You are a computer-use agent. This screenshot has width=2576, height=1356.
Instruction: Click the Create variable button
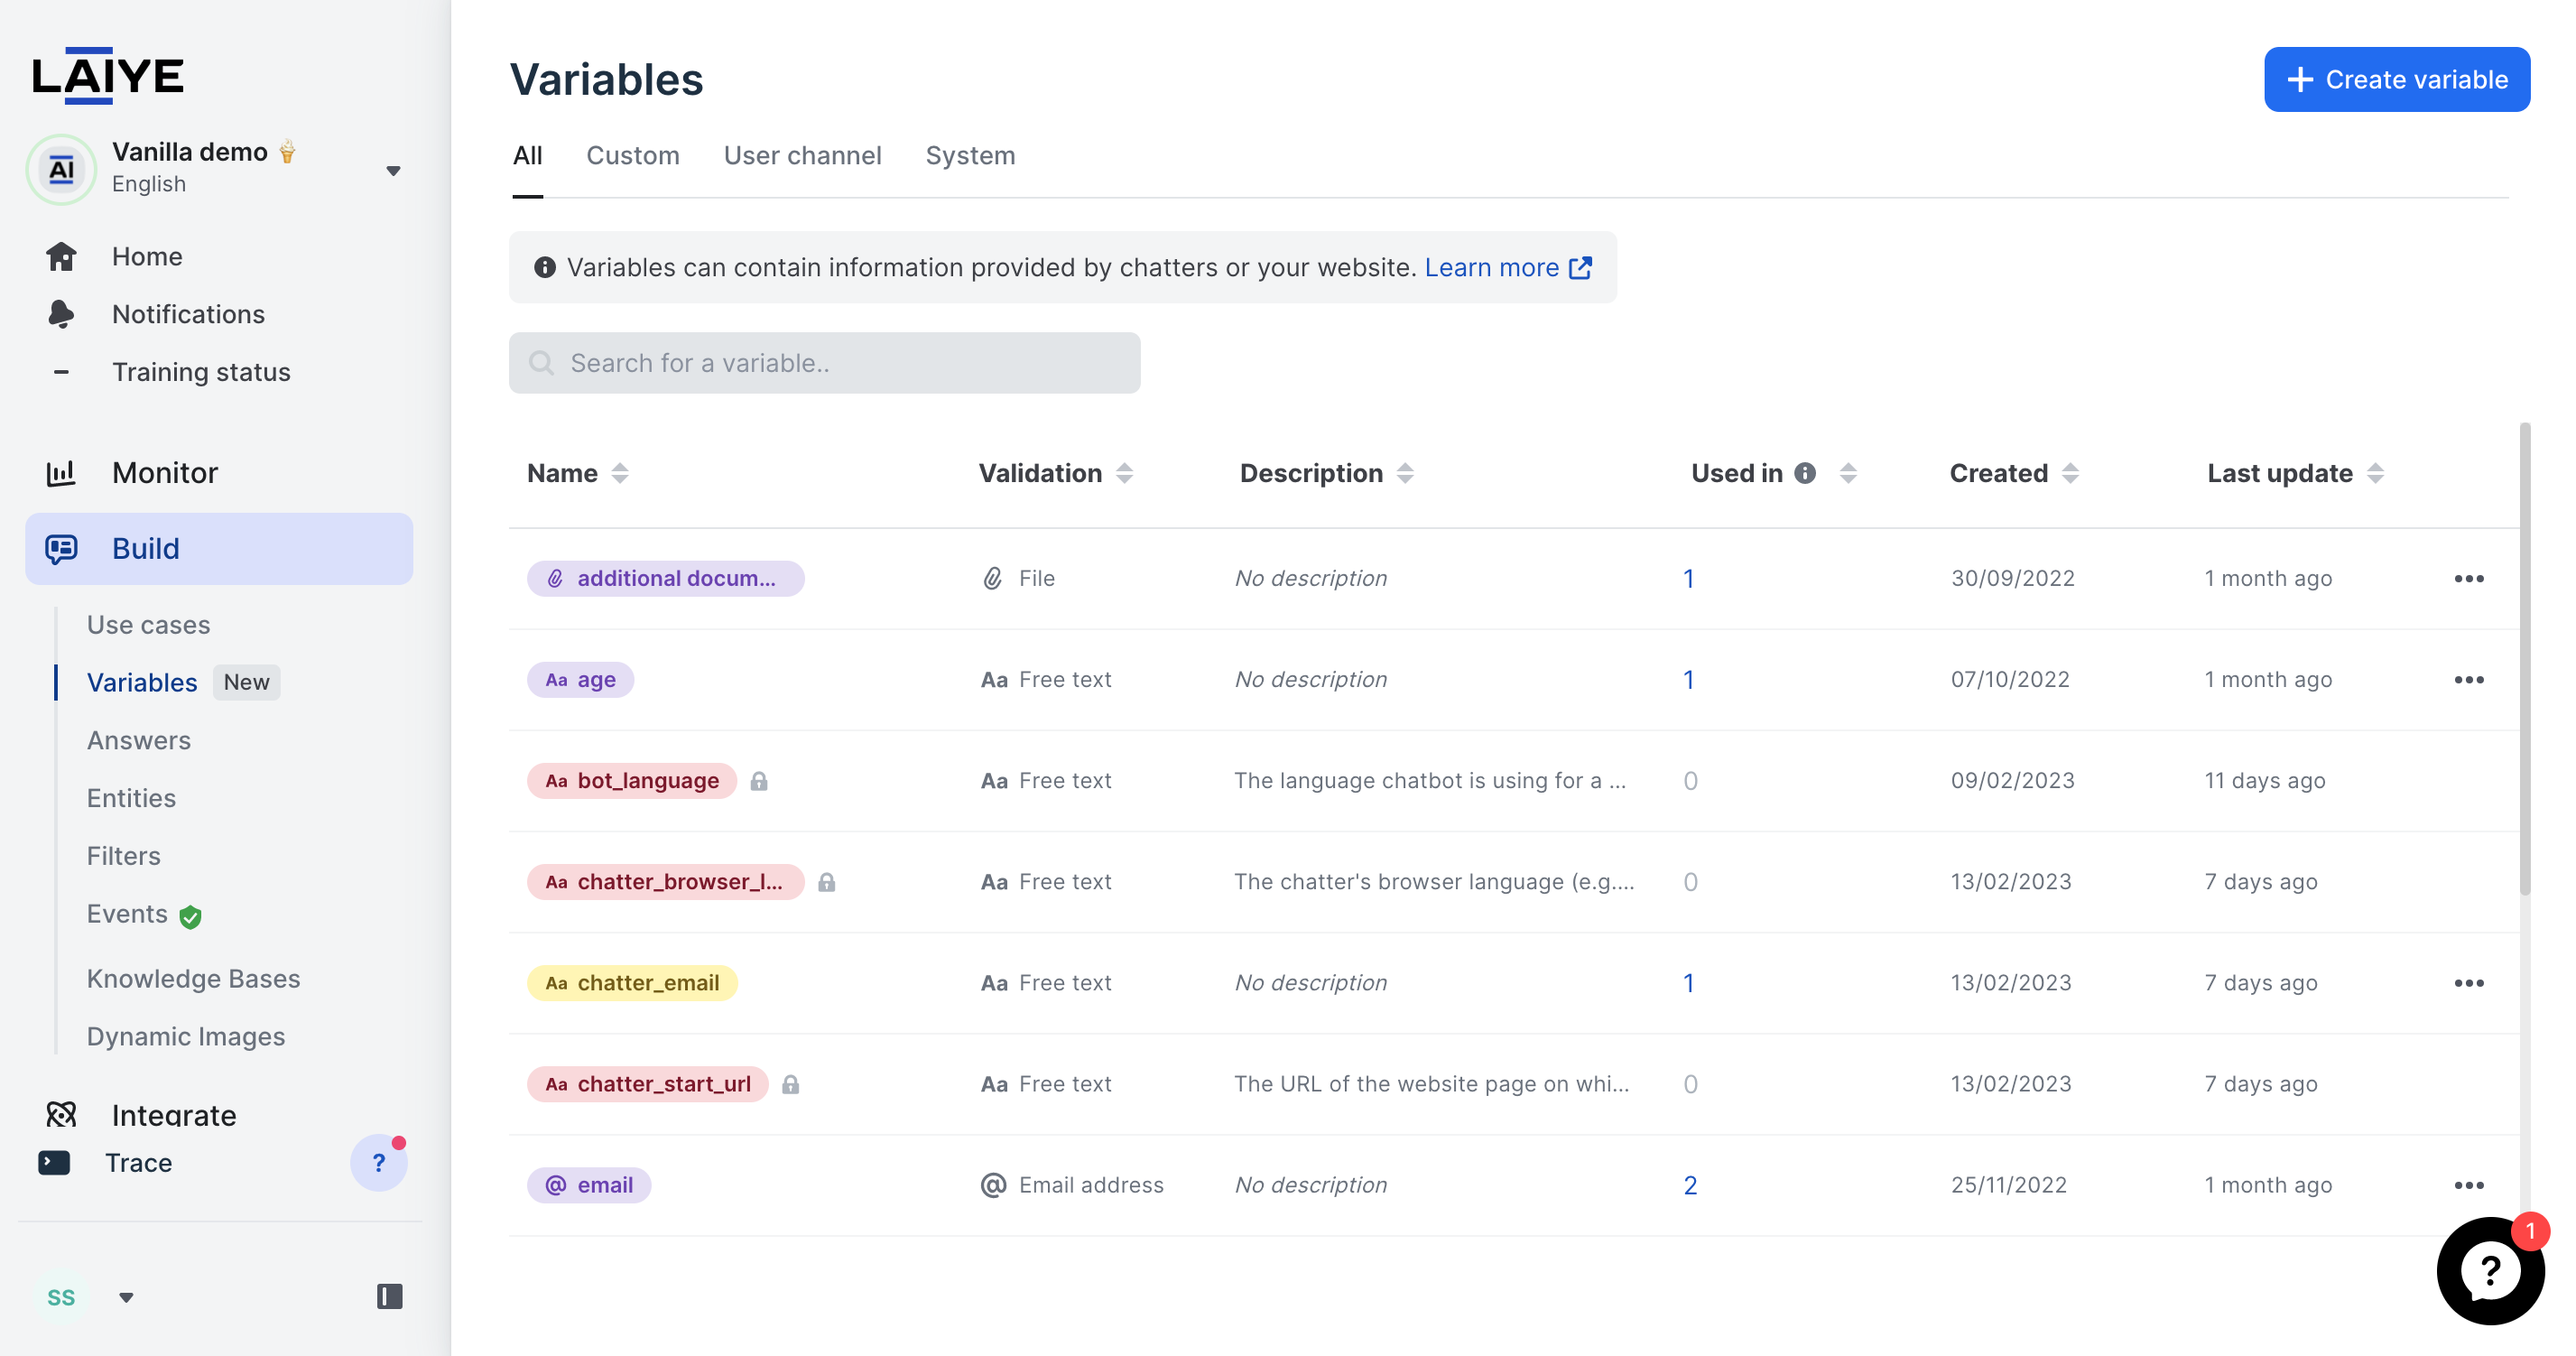(x=2396, y=80)
